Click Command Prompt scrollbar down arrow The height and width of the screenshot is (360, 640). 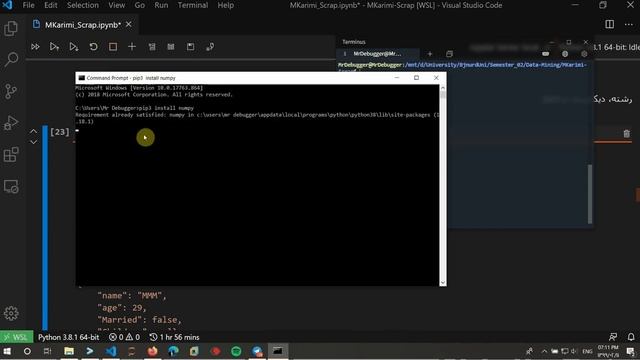(x=443, y=282)
